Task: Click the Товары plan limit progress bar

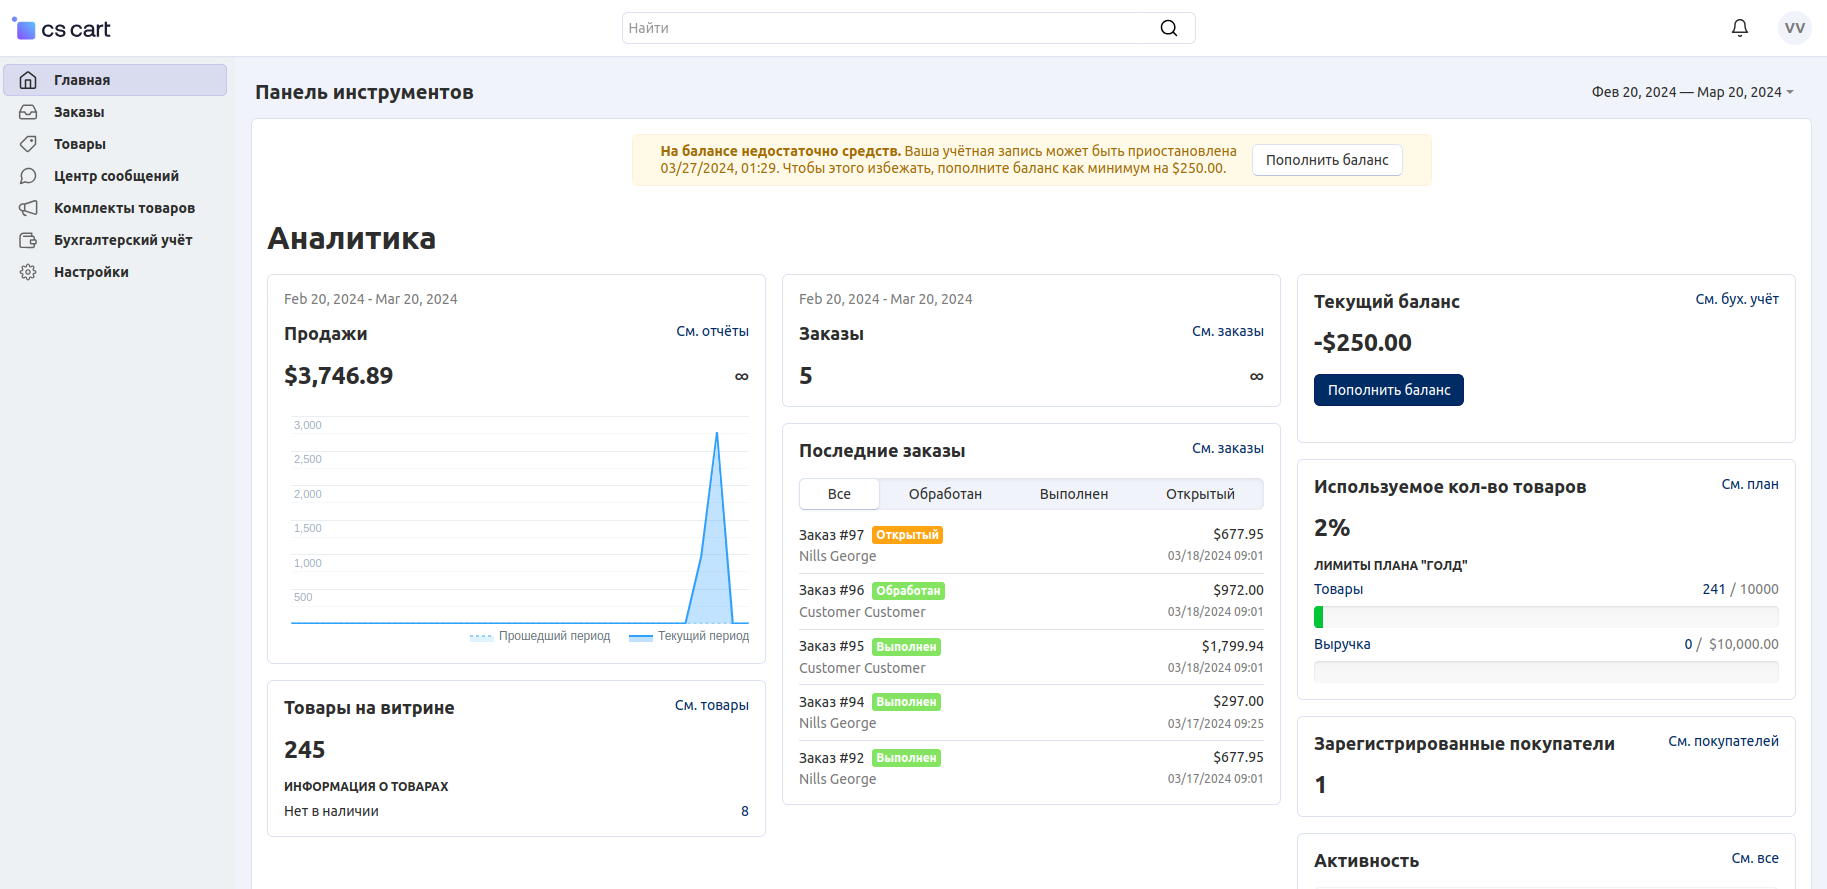Action: coord(1545,617)
